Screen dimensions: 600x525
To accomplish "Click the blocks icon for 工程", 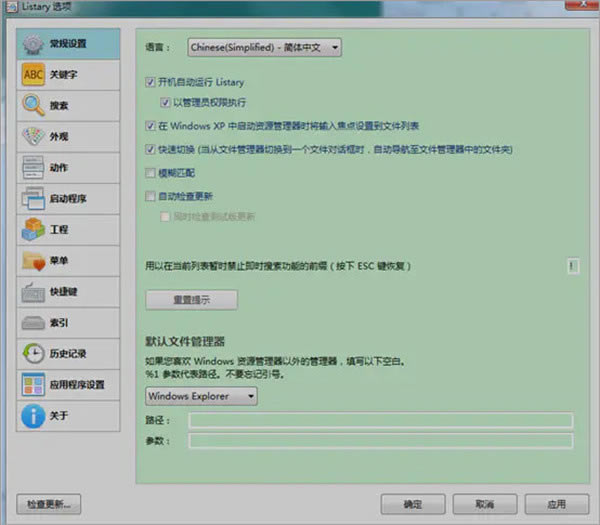I will pos(33,229).
